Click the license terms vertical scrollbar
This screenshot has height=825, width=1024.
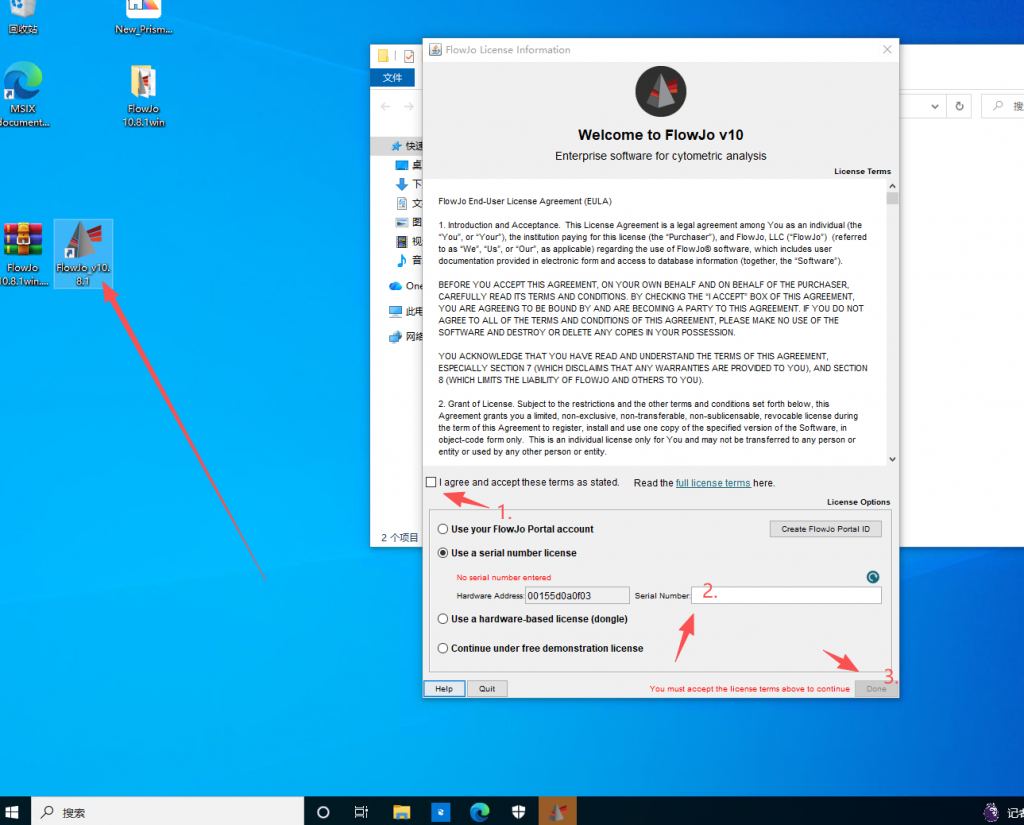click(892, 320)
